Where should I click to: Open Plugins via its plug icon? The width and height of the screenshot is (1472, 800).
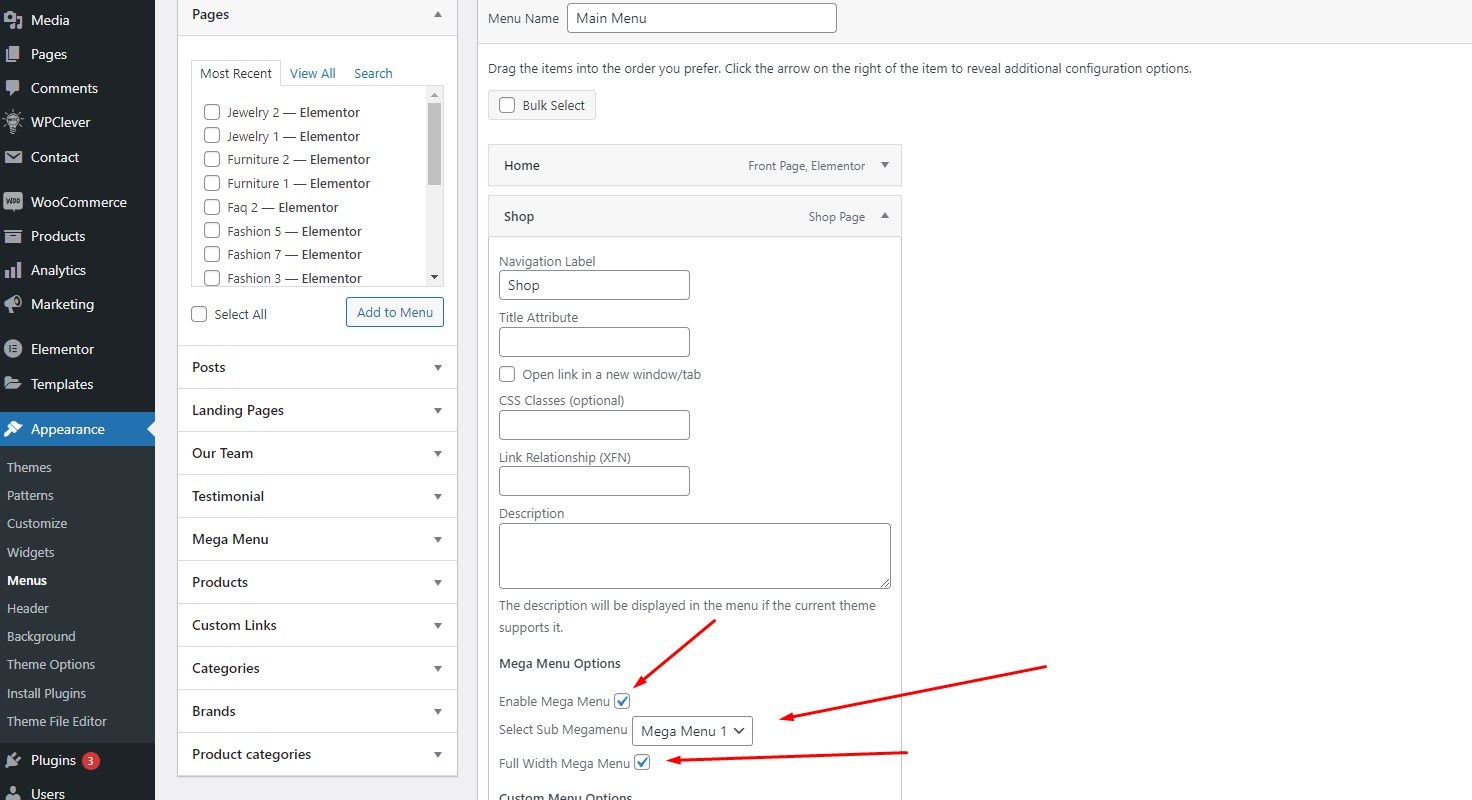pos(13,760)
